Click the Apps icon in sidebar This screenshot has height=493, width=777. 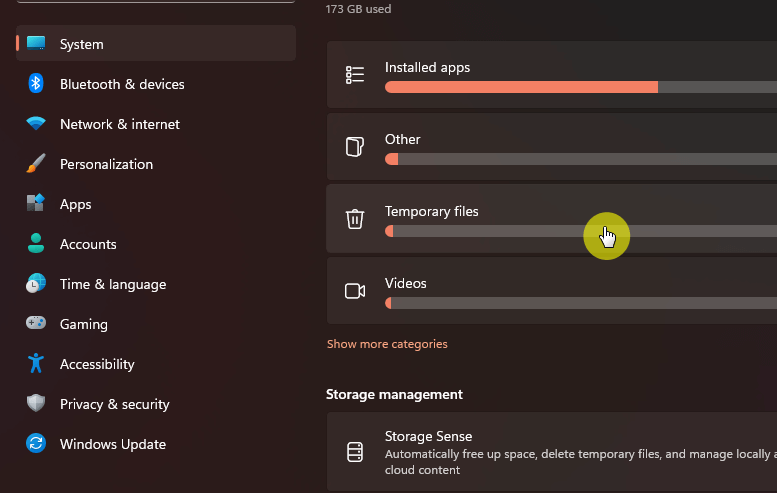click(x=36, y=203)
